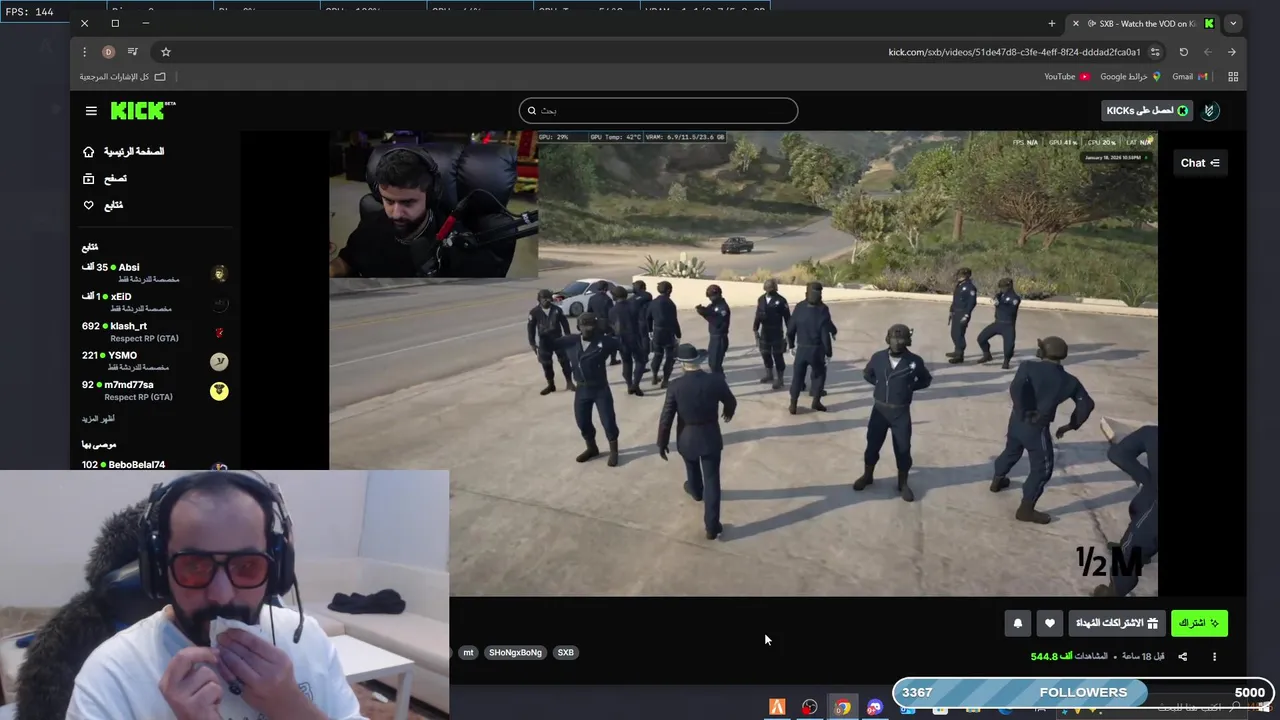Click Absi avatar thumbnail

pyautogui.click(x=220, y=273)
